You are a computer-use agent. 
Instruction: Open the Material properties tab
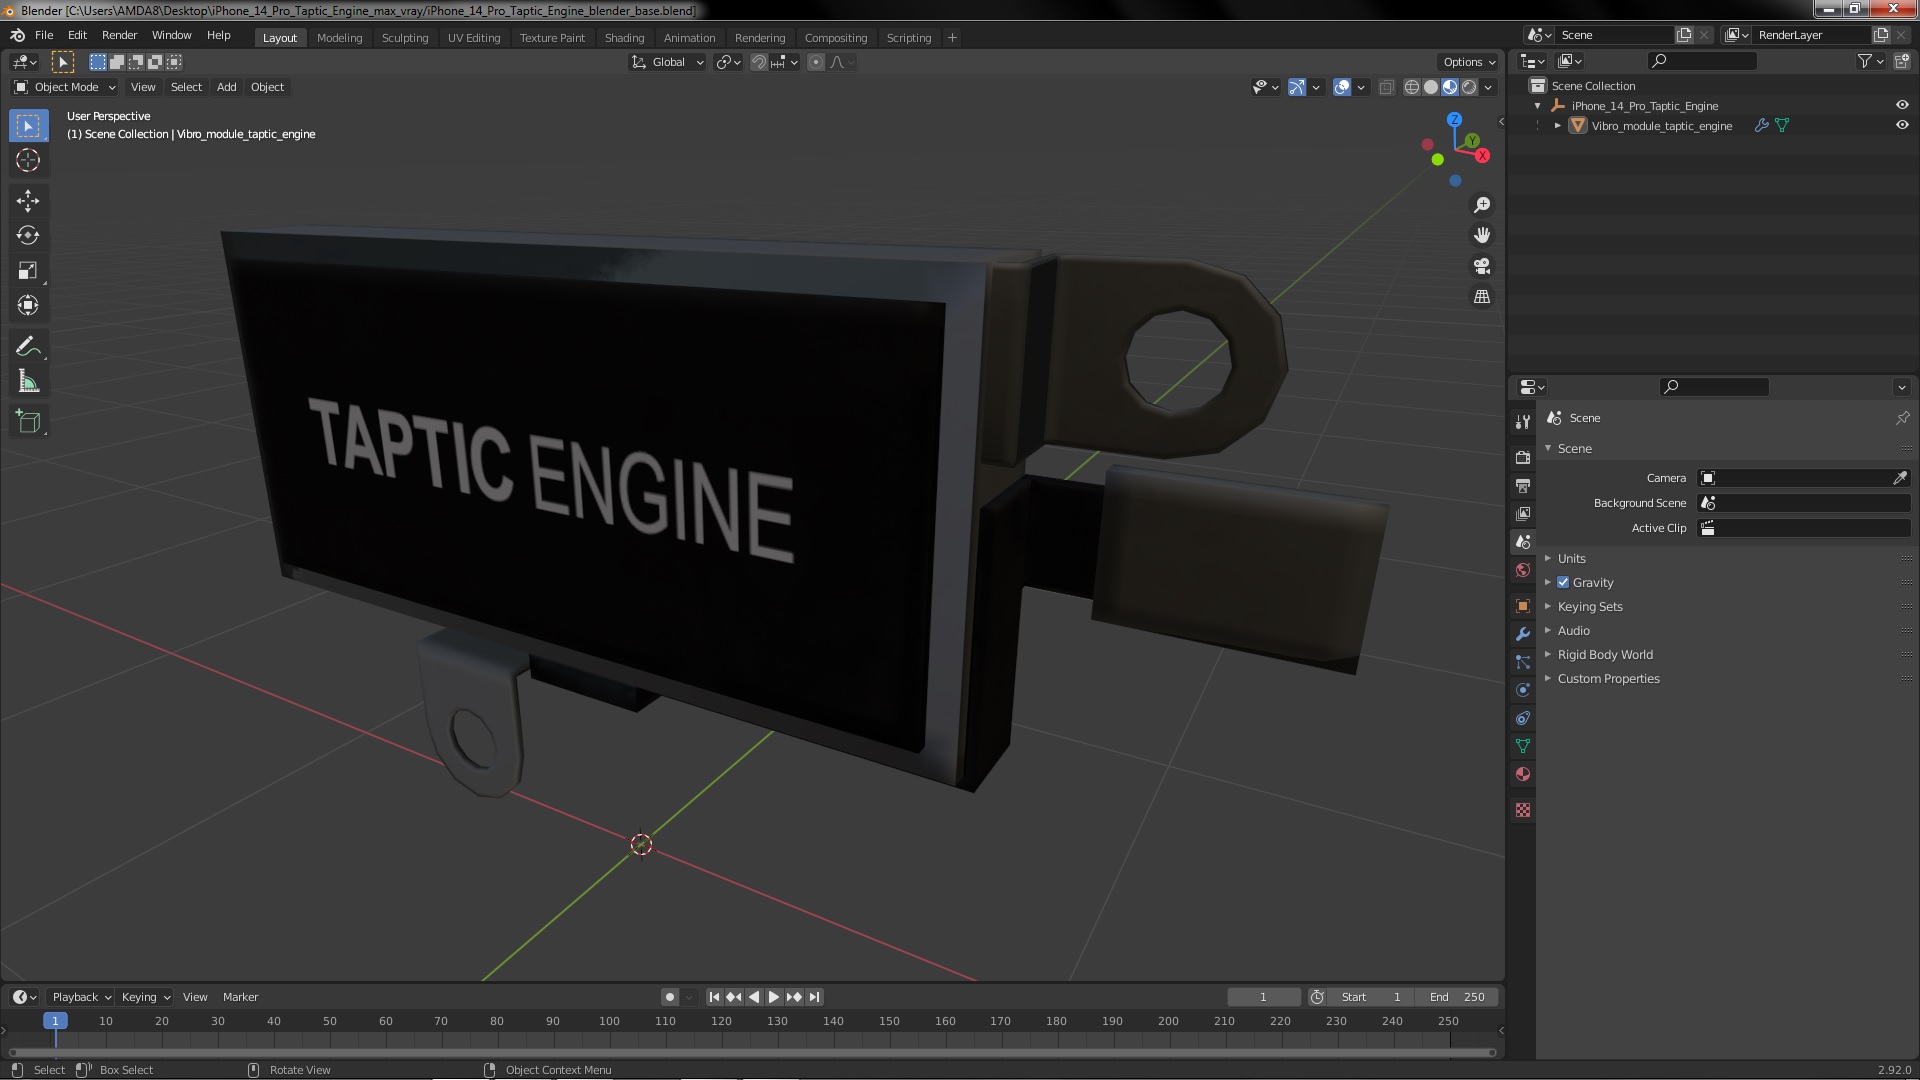click(x=1523, y=774)
